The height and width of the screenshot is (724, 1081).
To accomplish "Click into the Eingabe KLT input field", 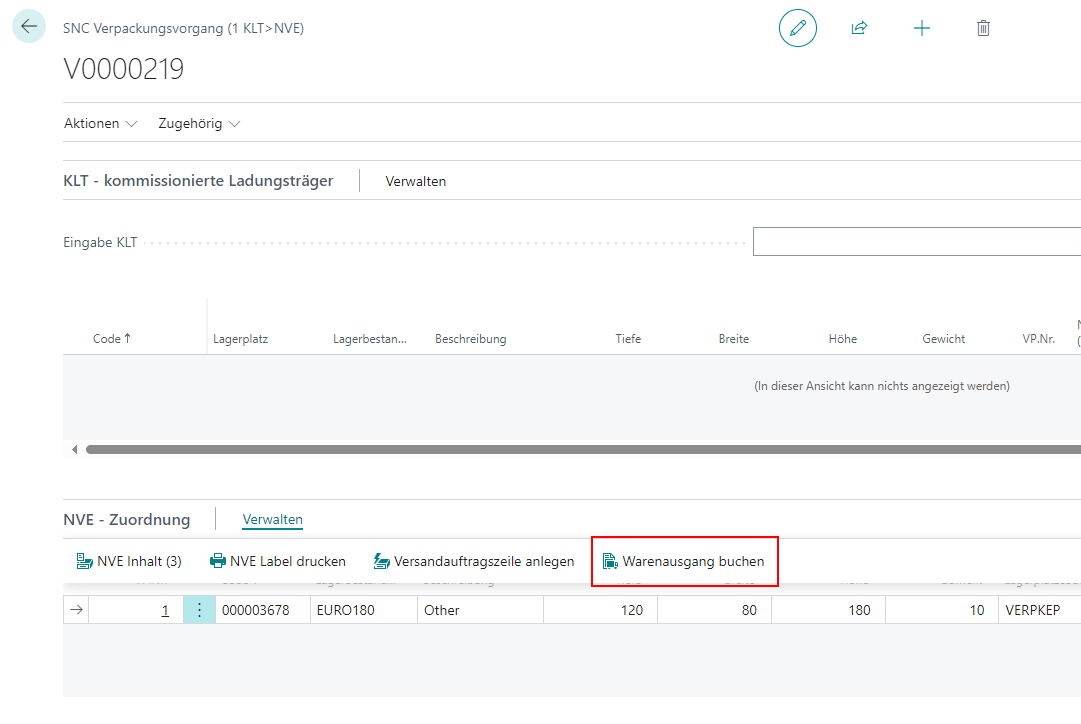I will point(915,242).
